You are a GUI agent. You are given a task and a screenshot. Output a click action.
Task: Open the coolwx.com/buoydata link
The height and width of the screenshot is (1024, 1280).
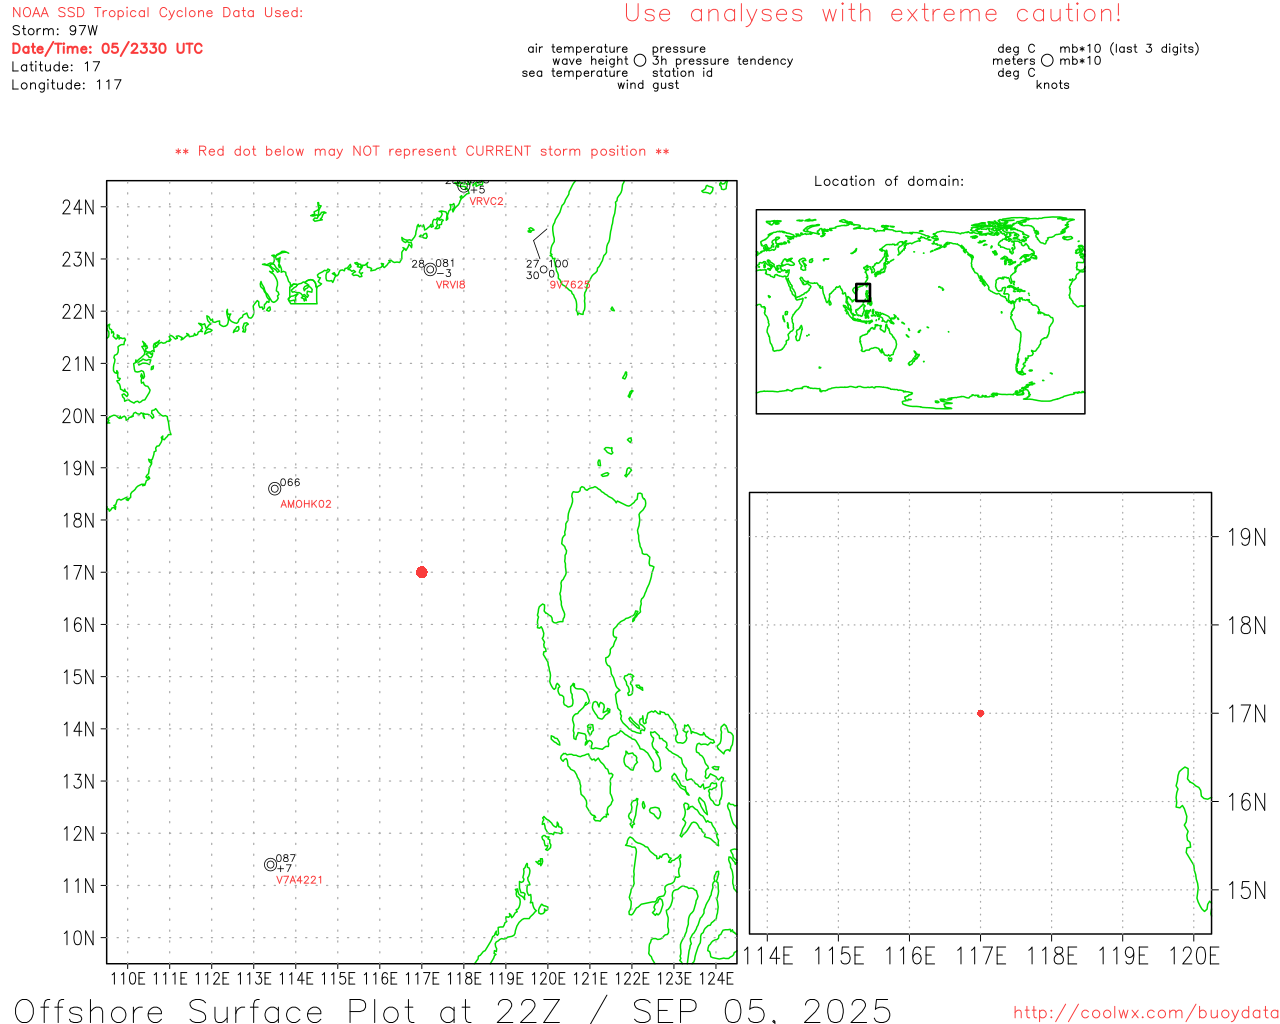tap(1146, 1013)
